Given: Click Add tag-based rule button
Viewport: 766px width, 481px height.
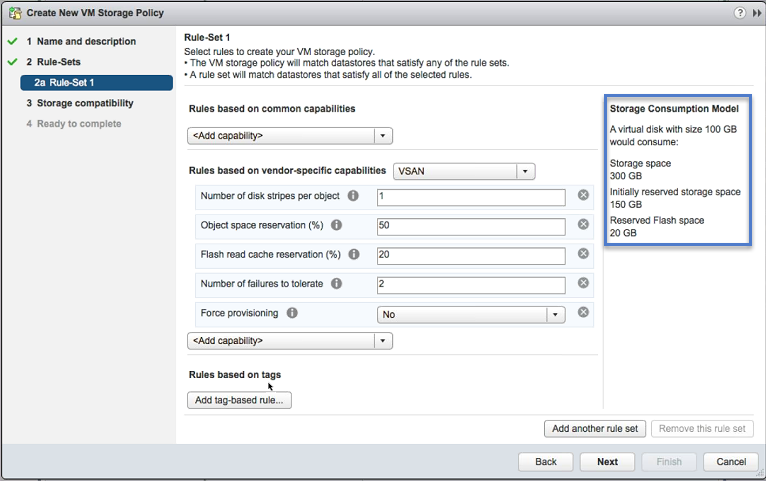Looking at the screenshot, I should pyautogui.click(x=239, y=400).
